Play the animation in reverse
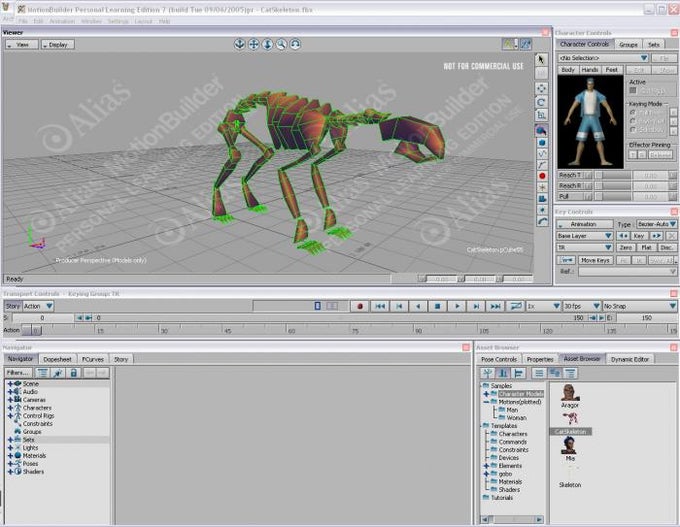This screenshot has width=680, height=527. pyautogui.click(x=418, y=306)
